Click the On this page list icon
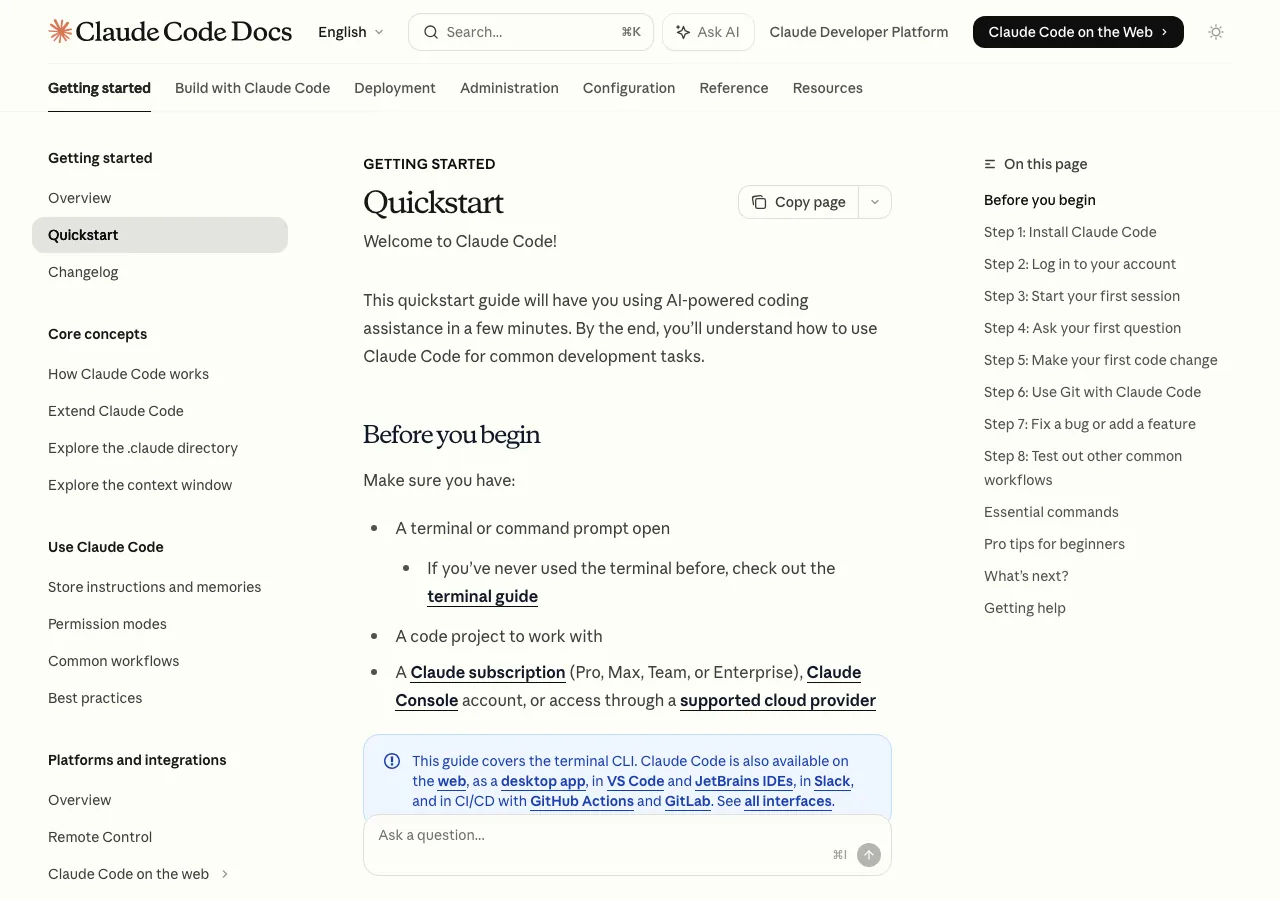 tap(990, 164)
